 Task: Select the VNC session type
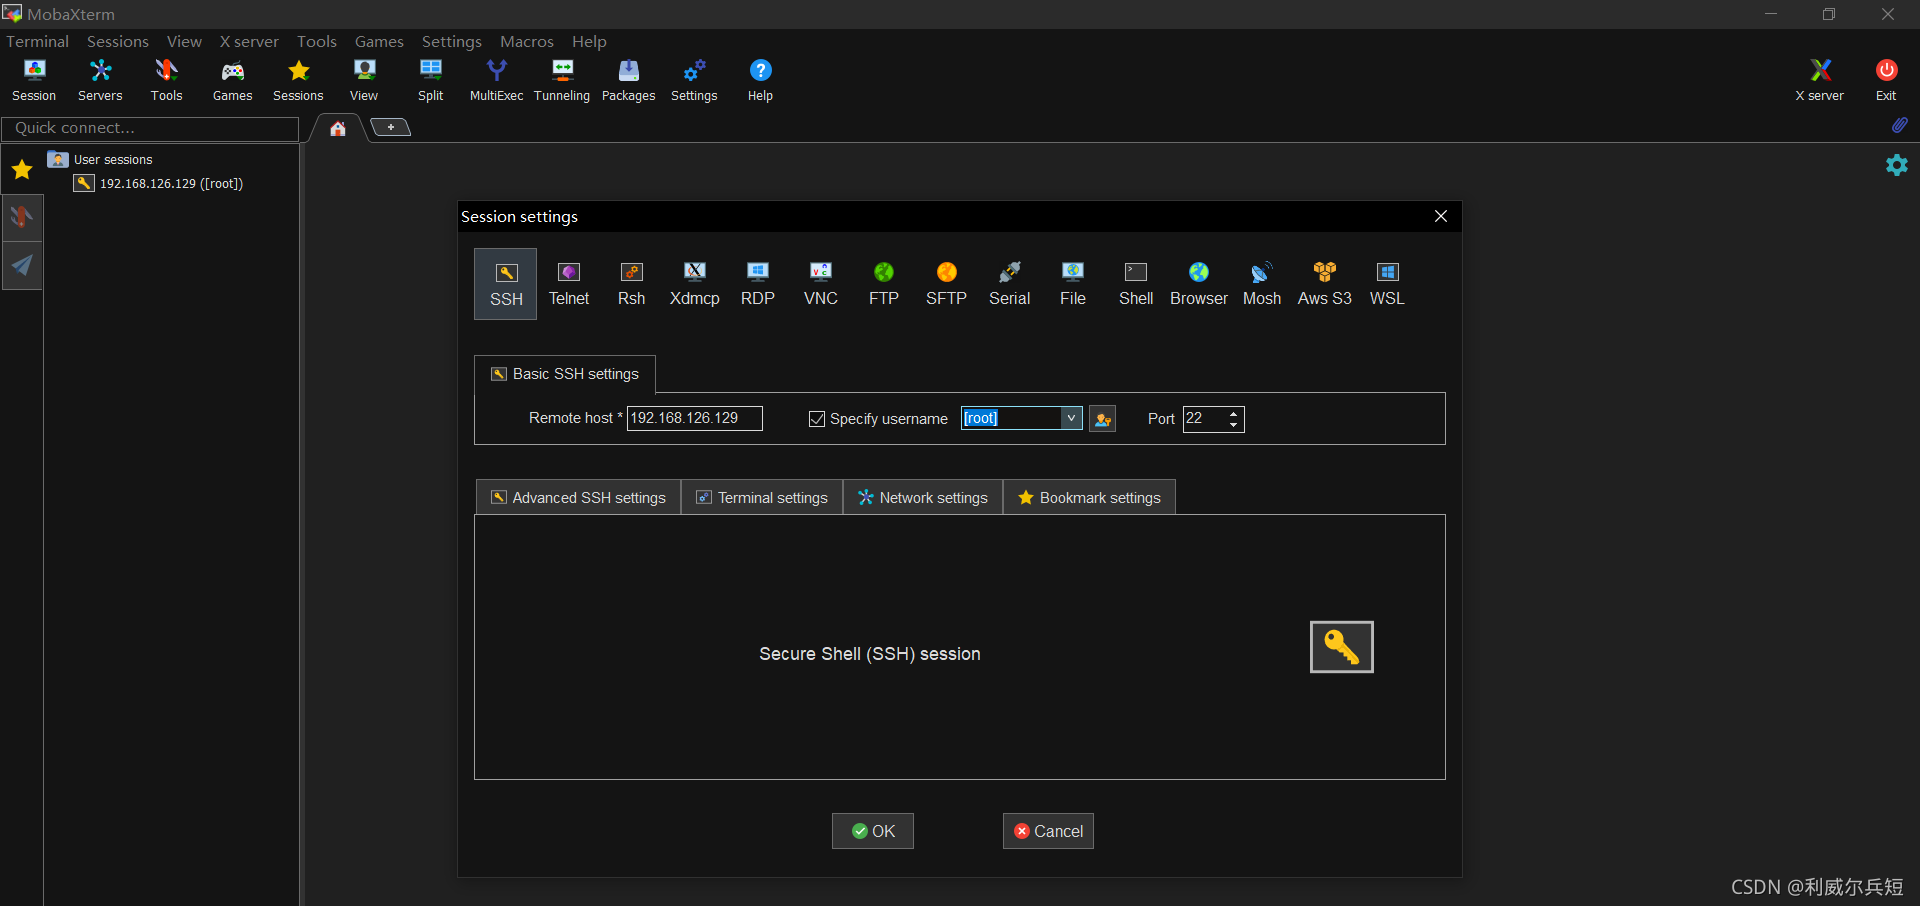pyautogui.click(x=821, y=284)
